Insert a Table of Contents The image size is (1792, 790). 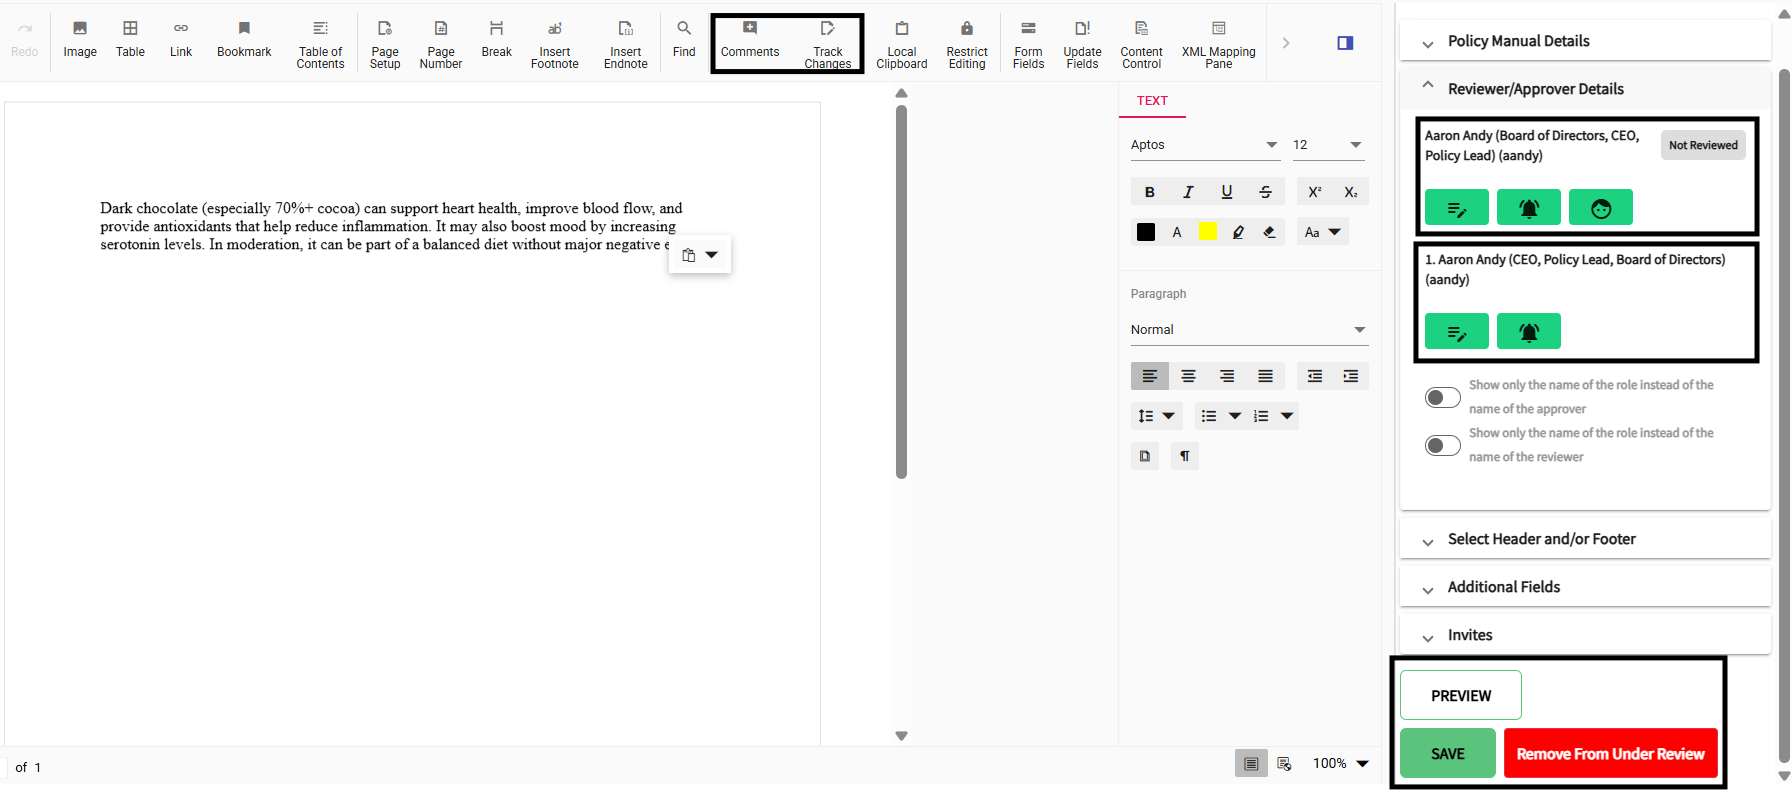point(320,44)
